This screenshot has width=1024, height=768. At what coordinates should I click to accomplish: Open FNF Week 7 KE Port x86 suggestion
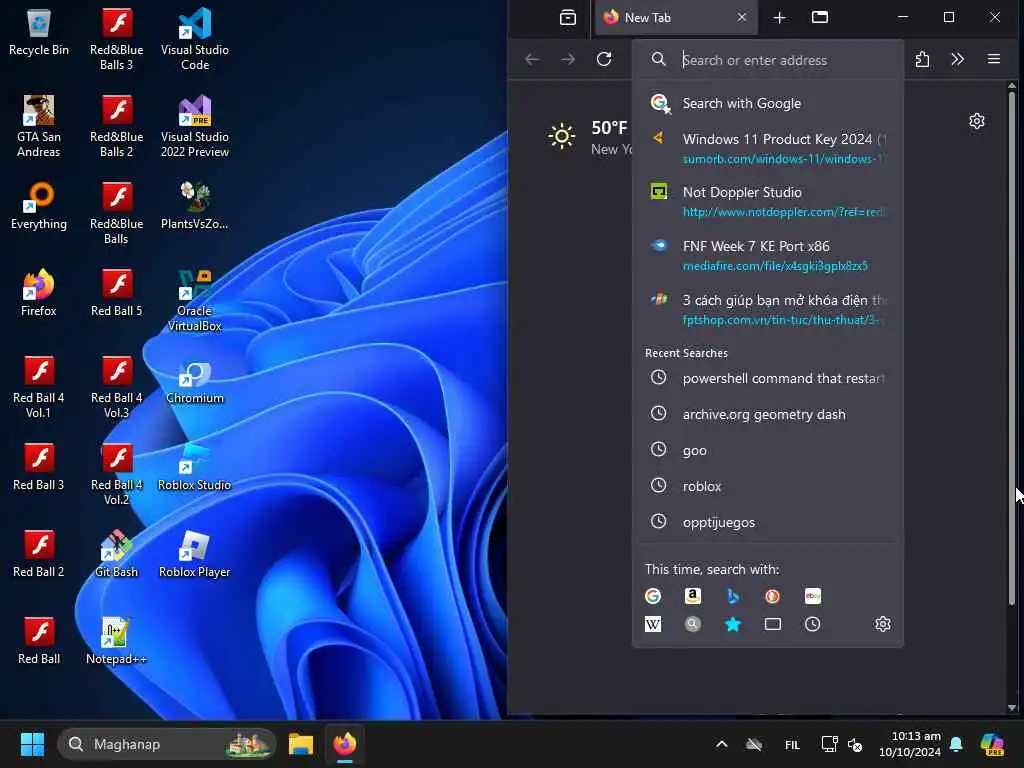click(x=767, y=255)
